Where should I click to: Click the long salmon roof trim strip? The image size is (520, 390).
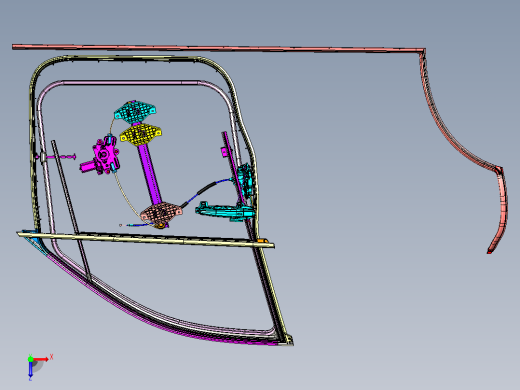[x=218, y=49]
